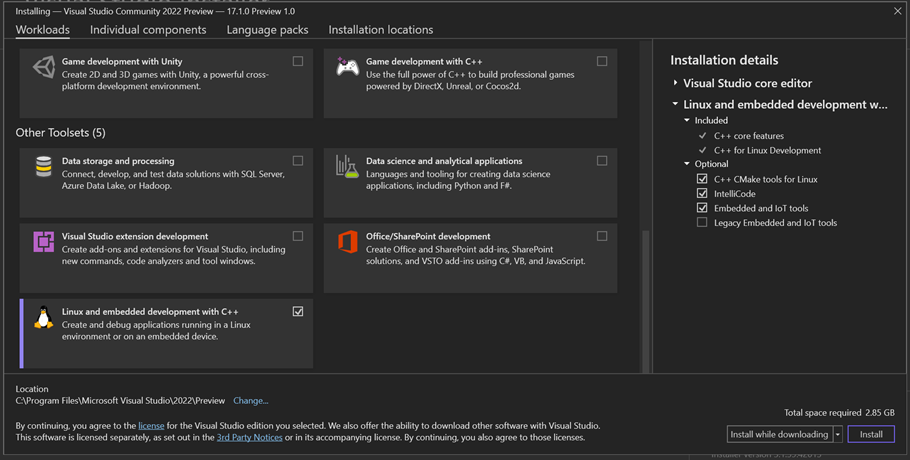
Task: Click the Data storage database icon
Action: click(x=44, y=167)
